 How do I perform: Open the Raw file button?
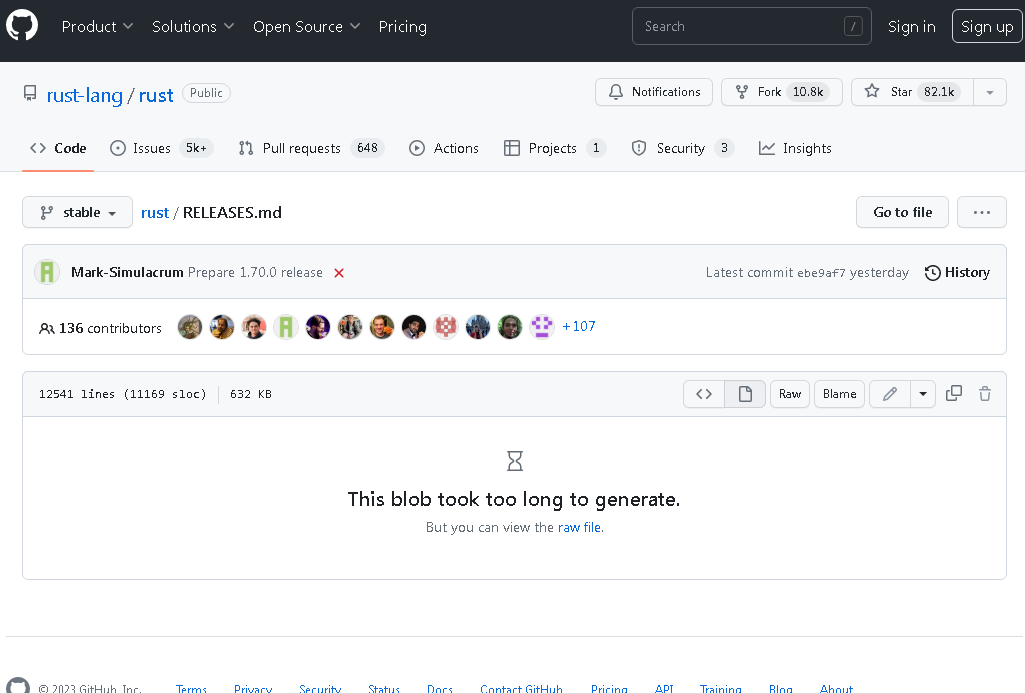[790, 394]
